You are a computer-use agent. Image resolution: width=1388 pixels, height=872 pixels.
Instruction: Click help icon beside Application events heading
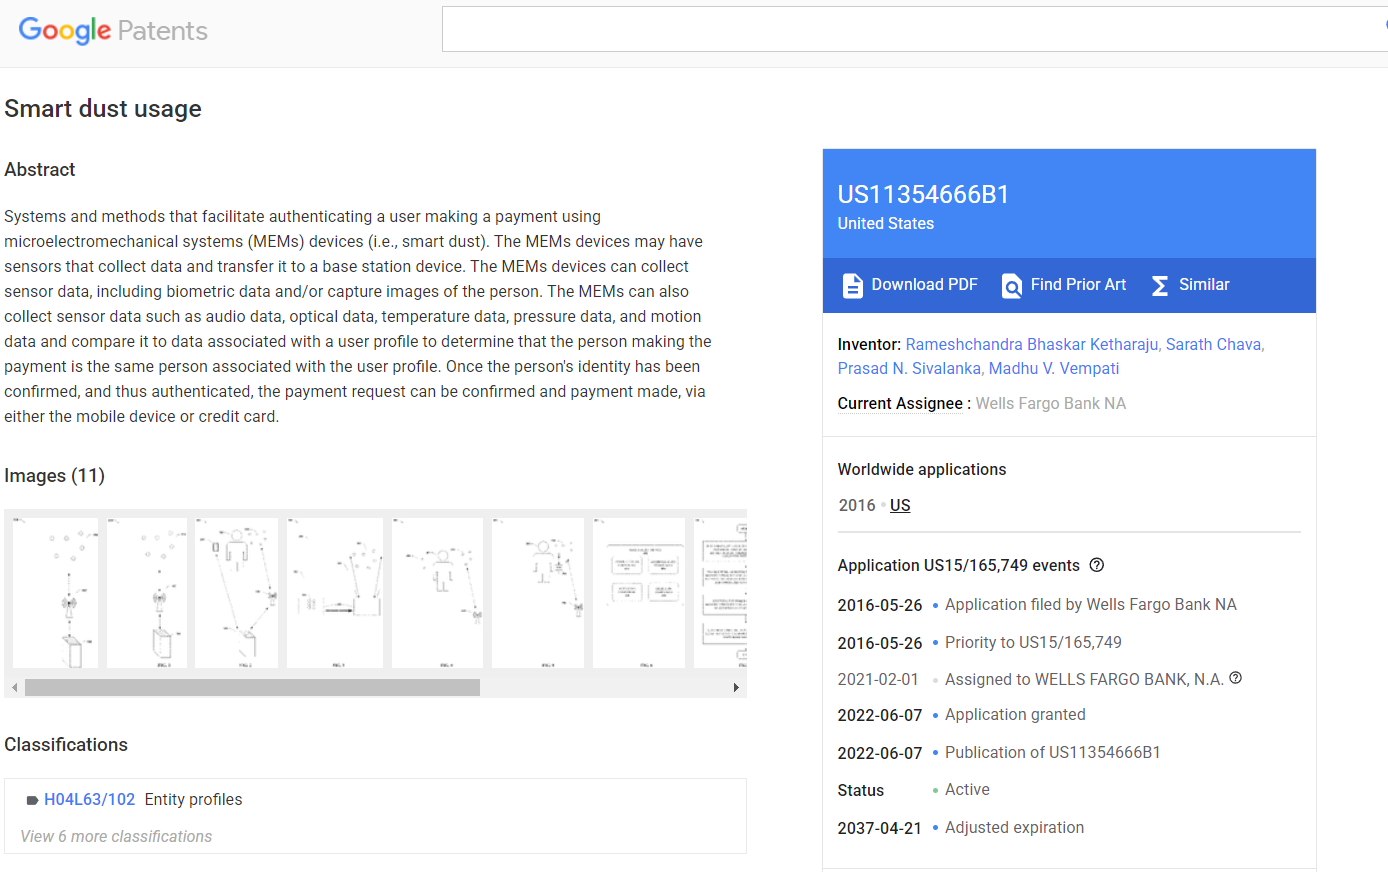pos(1097,565)
